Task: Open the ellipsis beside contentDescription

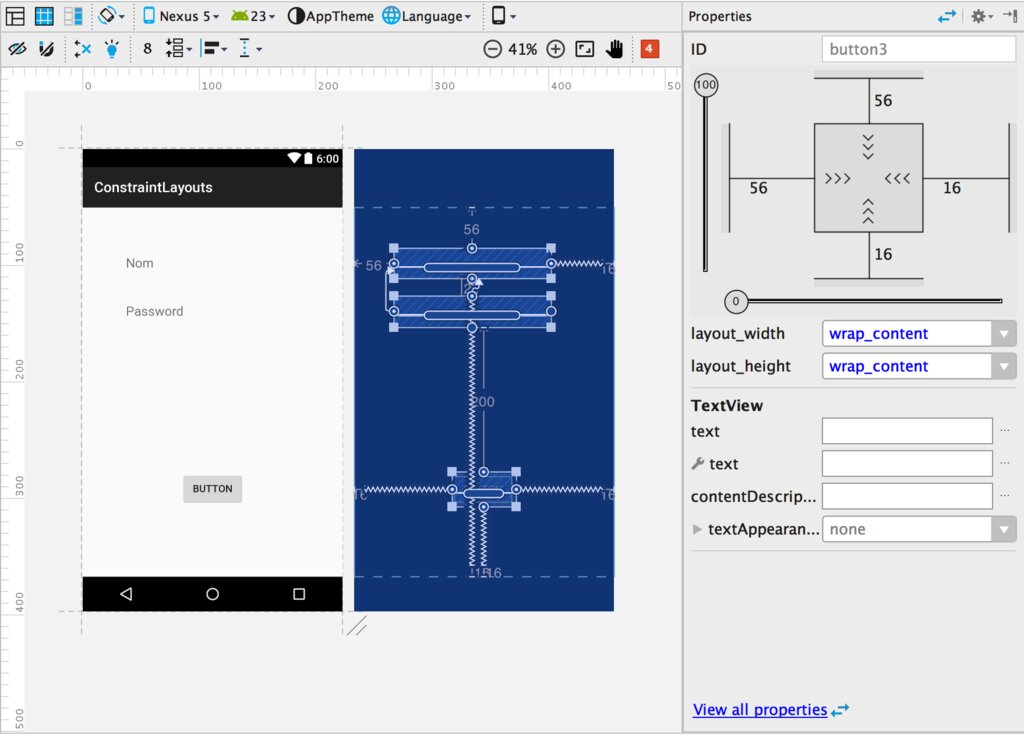Action: [x=1005, y=496]
